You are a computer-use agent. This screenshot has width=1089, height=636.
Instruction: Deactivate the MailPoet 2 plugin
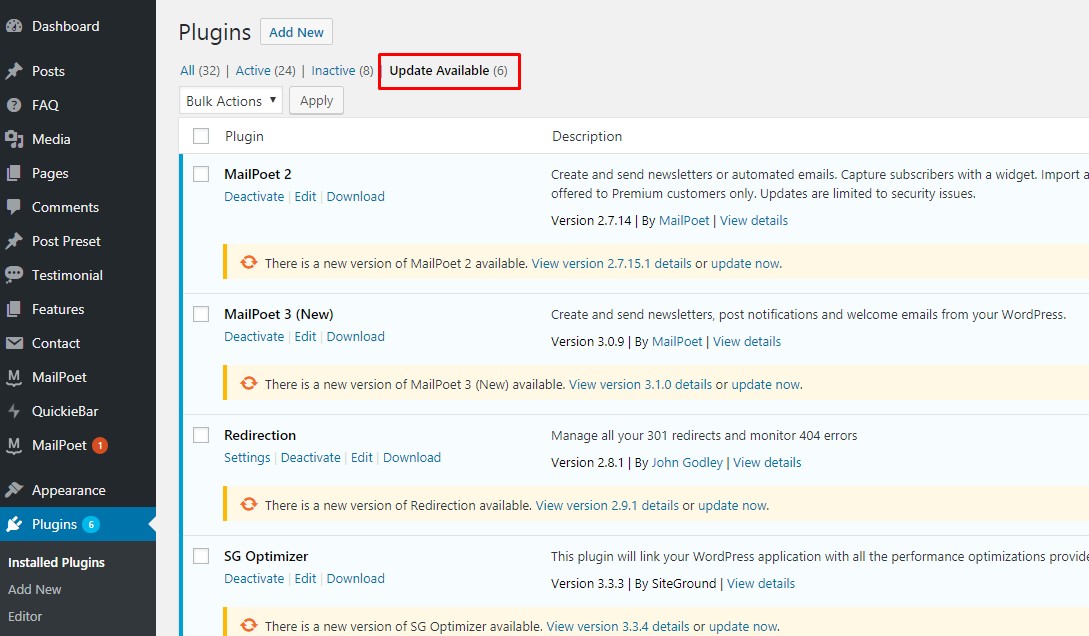click(254, 196)
